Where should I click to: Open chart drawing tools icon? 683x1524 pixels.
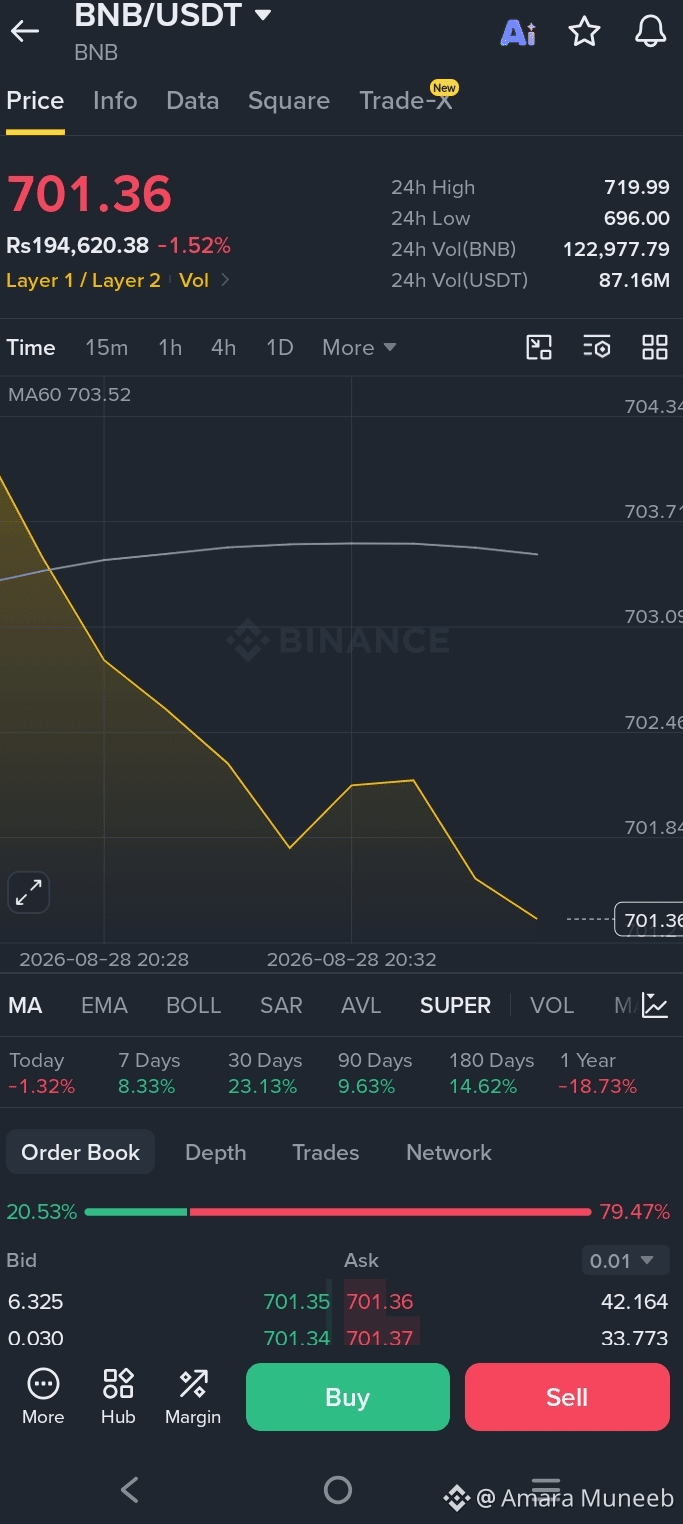[539, 347]
